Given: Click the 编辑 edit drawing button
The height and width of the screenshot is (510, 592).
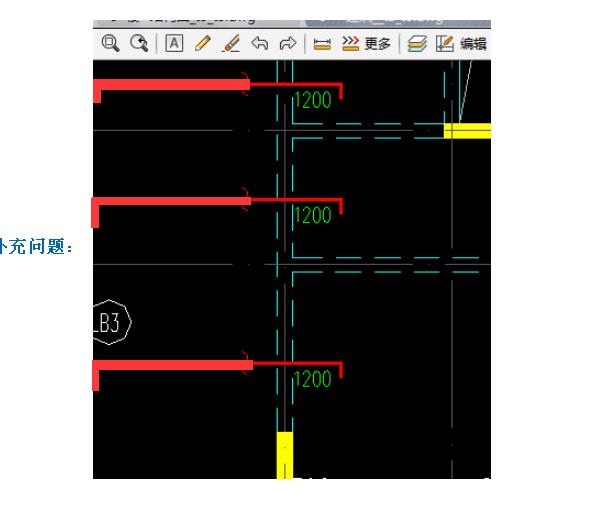Looking at the screenshot, I should (x=461, y=44).
